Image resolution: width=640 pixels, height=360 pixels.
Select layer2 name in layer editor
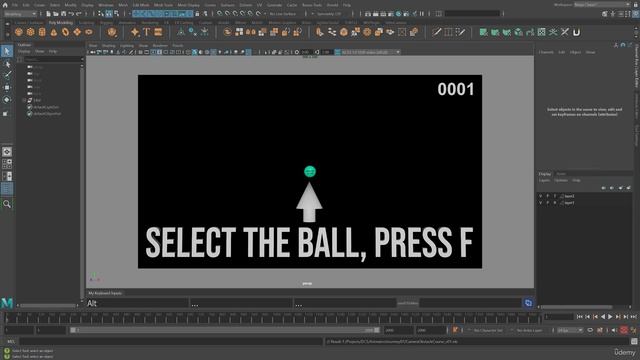pos(569,196)
